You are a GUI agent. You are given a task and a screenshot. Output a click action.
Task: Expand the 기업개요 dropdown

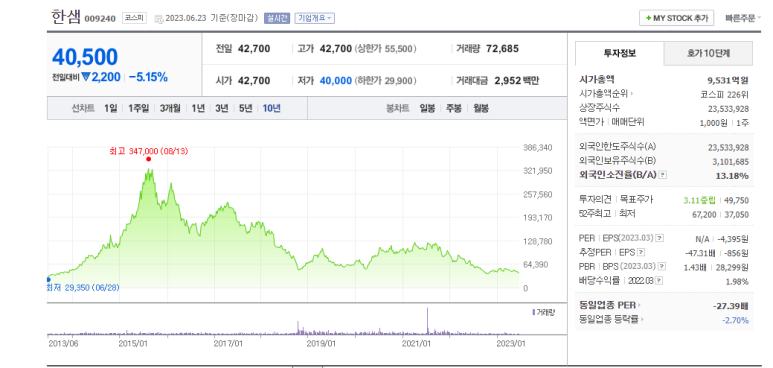click(x=315, y=18)
